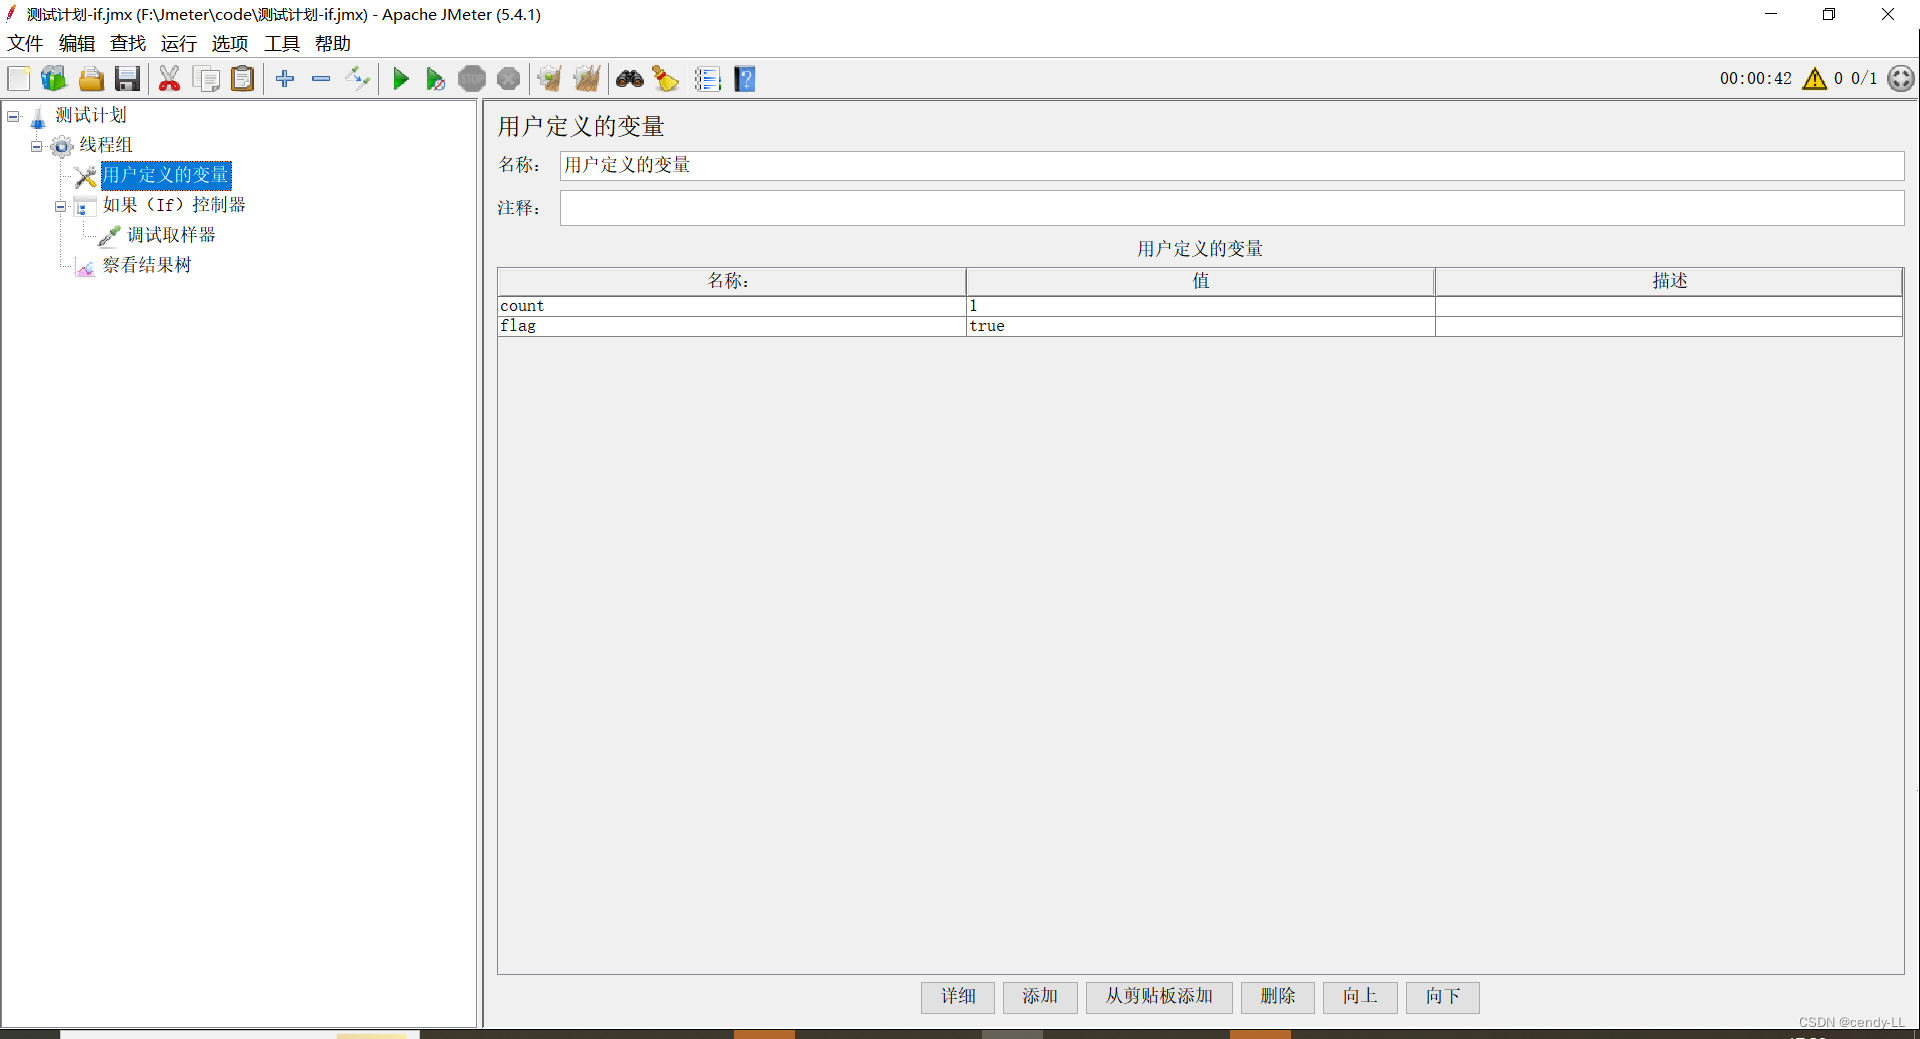
Task: Open the Templates icon in toolbar
Action: (54, 79)
